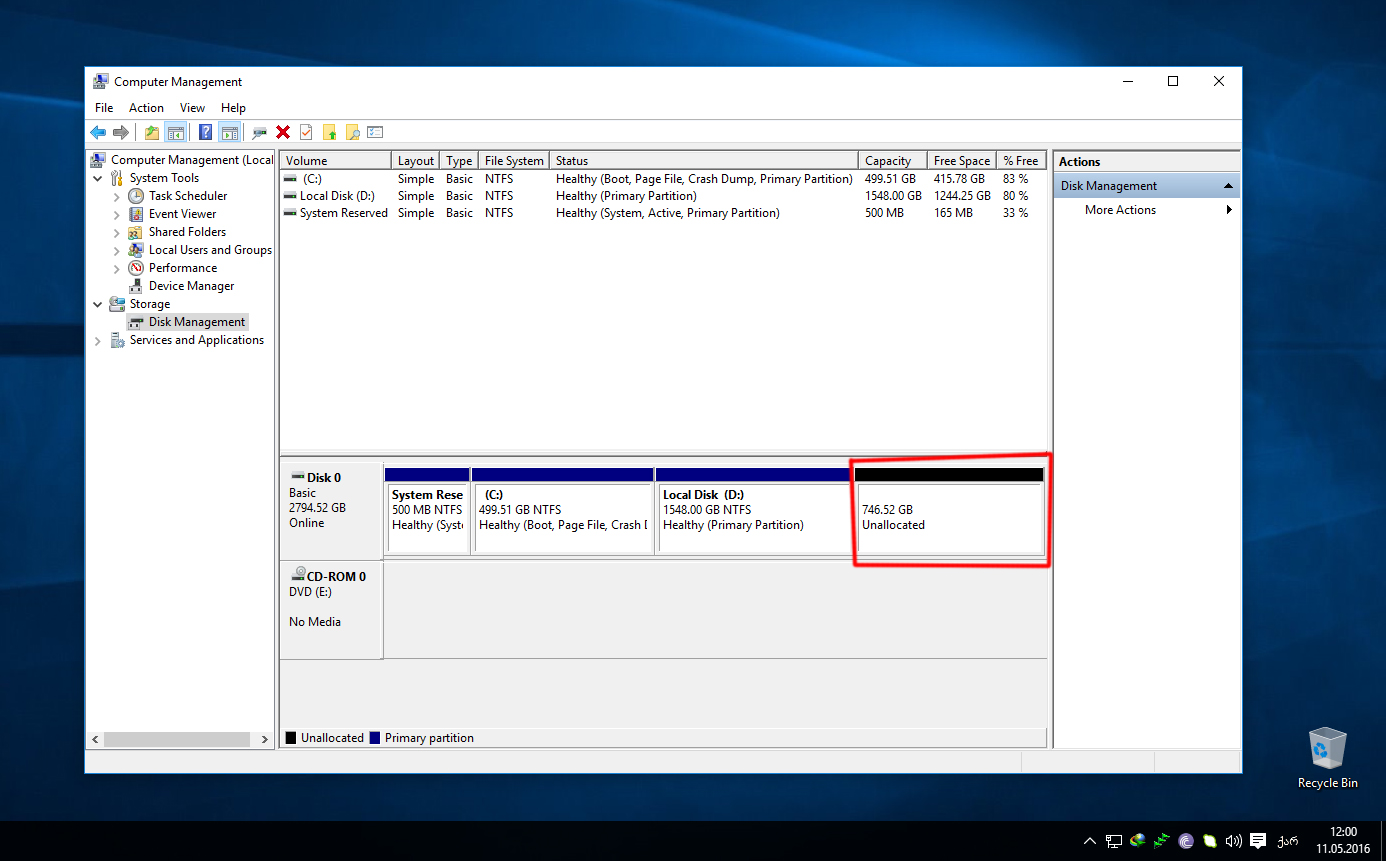Select the Task Scheduler clock icon
The image size is (1386, 861).
[x=136, y=196]
